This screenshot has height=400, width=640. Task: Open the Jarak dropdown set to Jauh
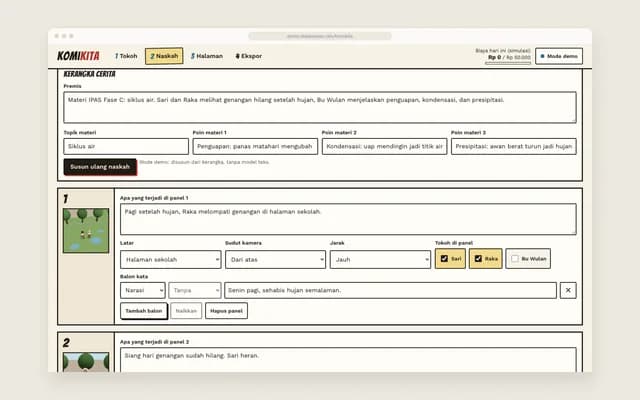pos(380,260)
